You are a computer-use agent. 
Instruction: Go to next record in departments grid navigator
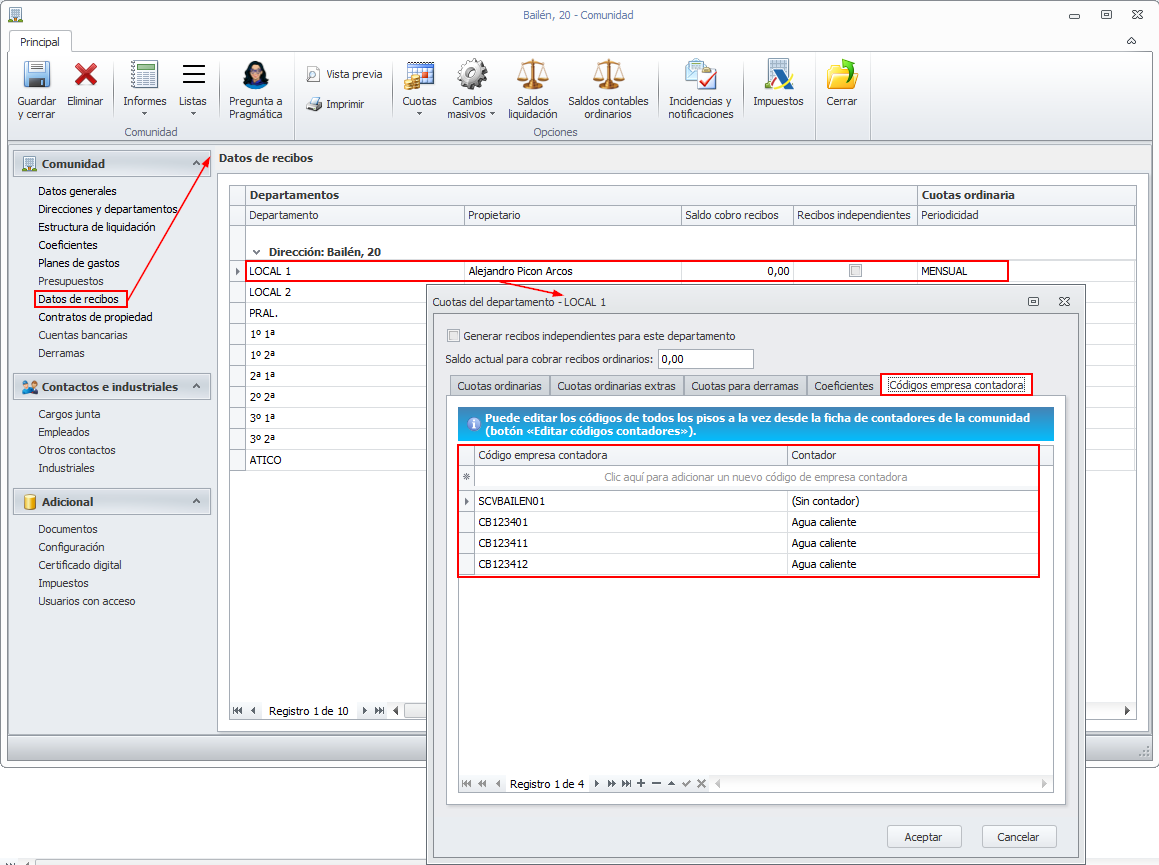tap(364, 710)
